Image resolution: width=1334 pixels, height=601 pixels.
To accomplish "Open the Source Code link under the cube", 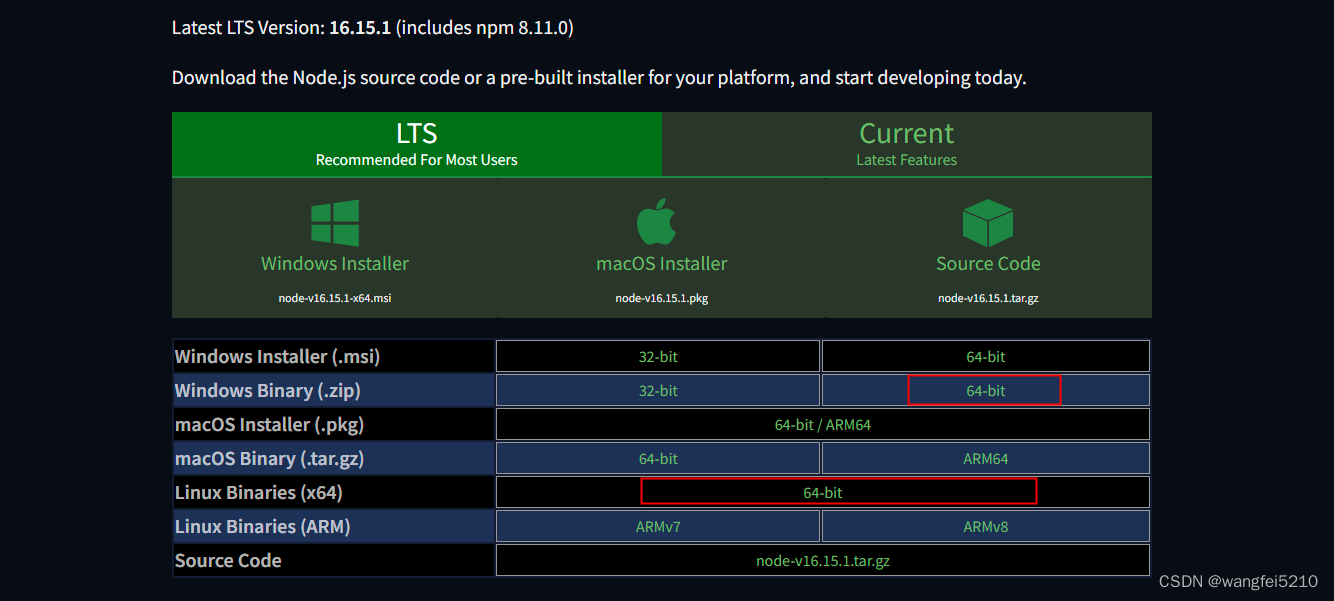I will [x=988, y=264].
